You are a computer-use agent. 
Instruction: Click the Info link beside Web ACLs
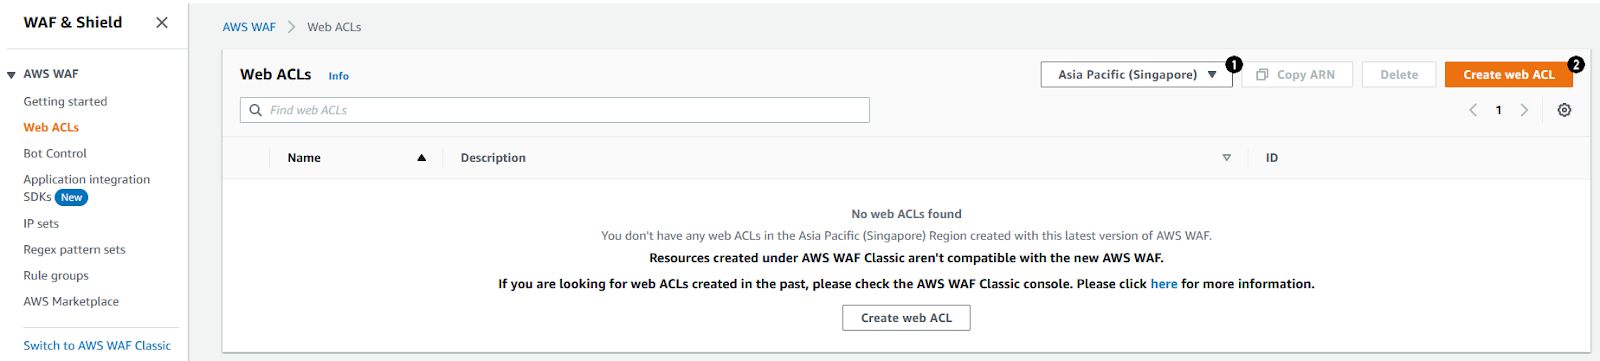pos(339,76)
